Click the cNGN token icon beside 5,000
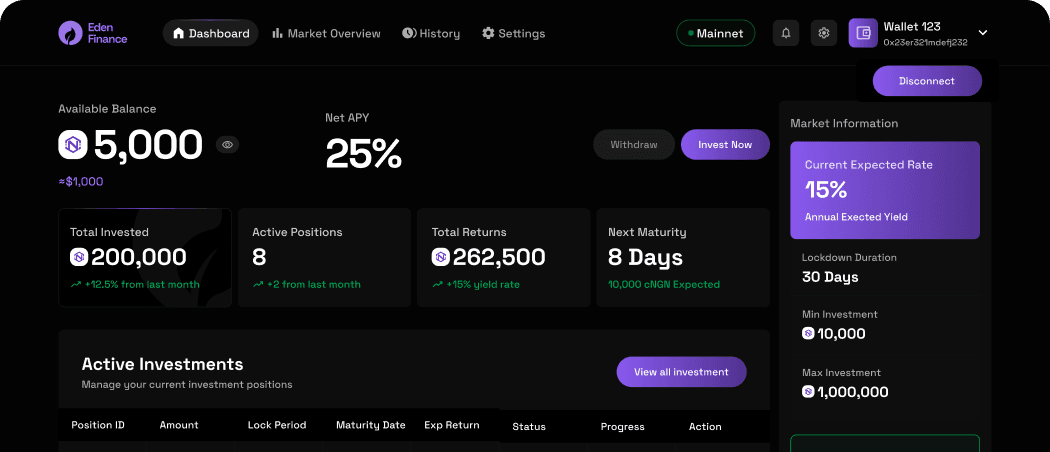The image size is (1050, 452). pos(73,145)
